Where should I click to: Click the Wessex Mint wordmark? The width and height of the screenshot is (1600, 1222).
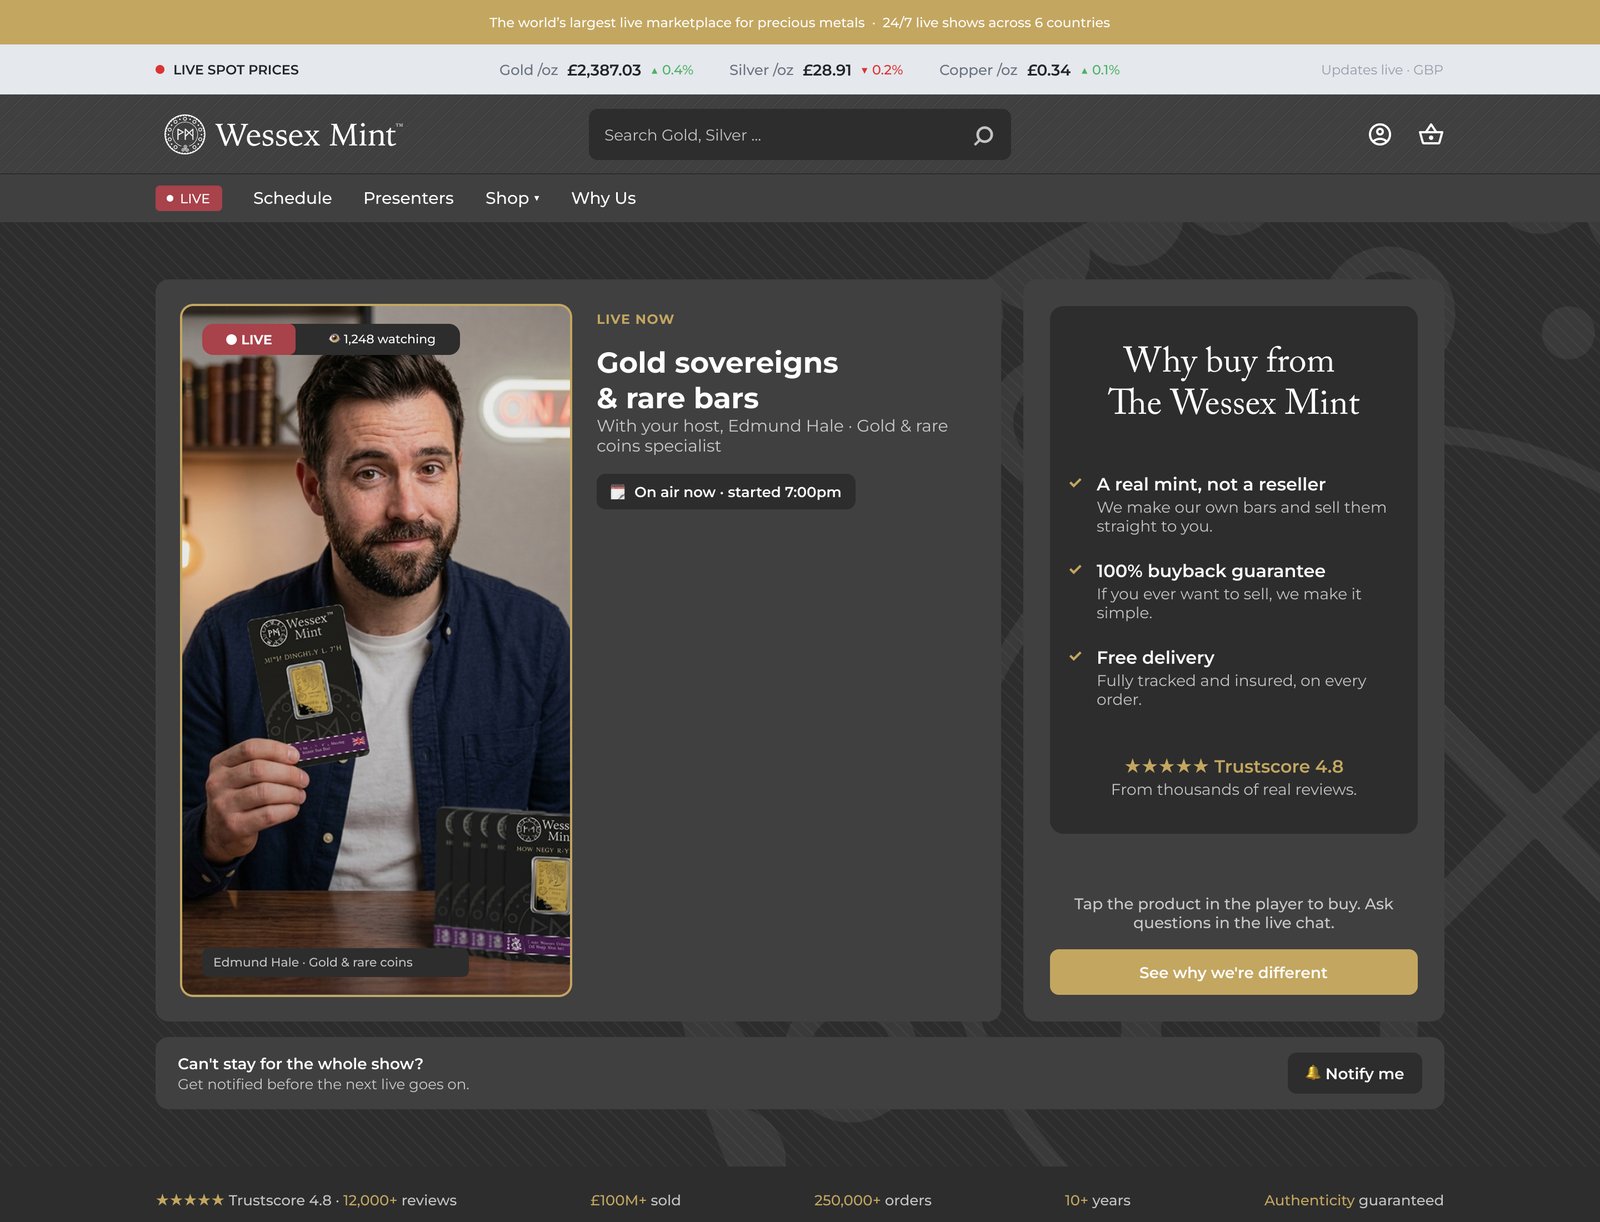coord(308,135)
